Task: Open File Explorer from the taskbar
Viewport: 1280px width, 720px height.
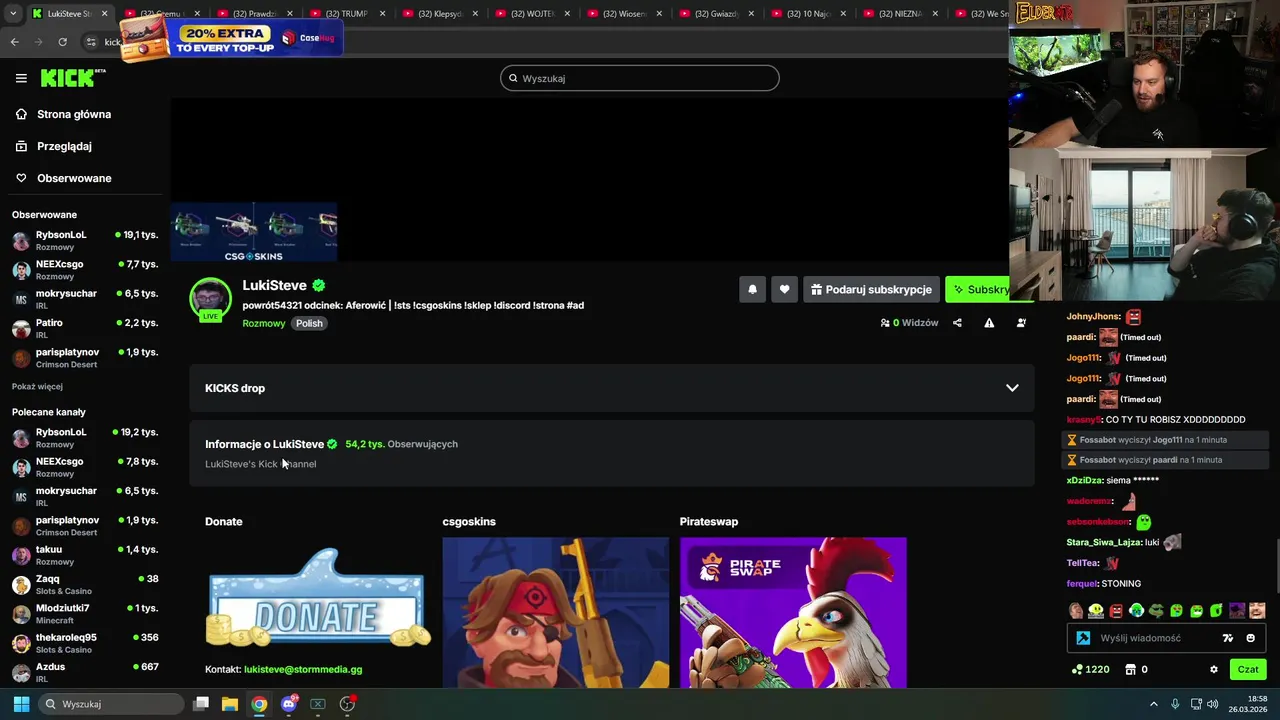Action: [x=230, y=704]
